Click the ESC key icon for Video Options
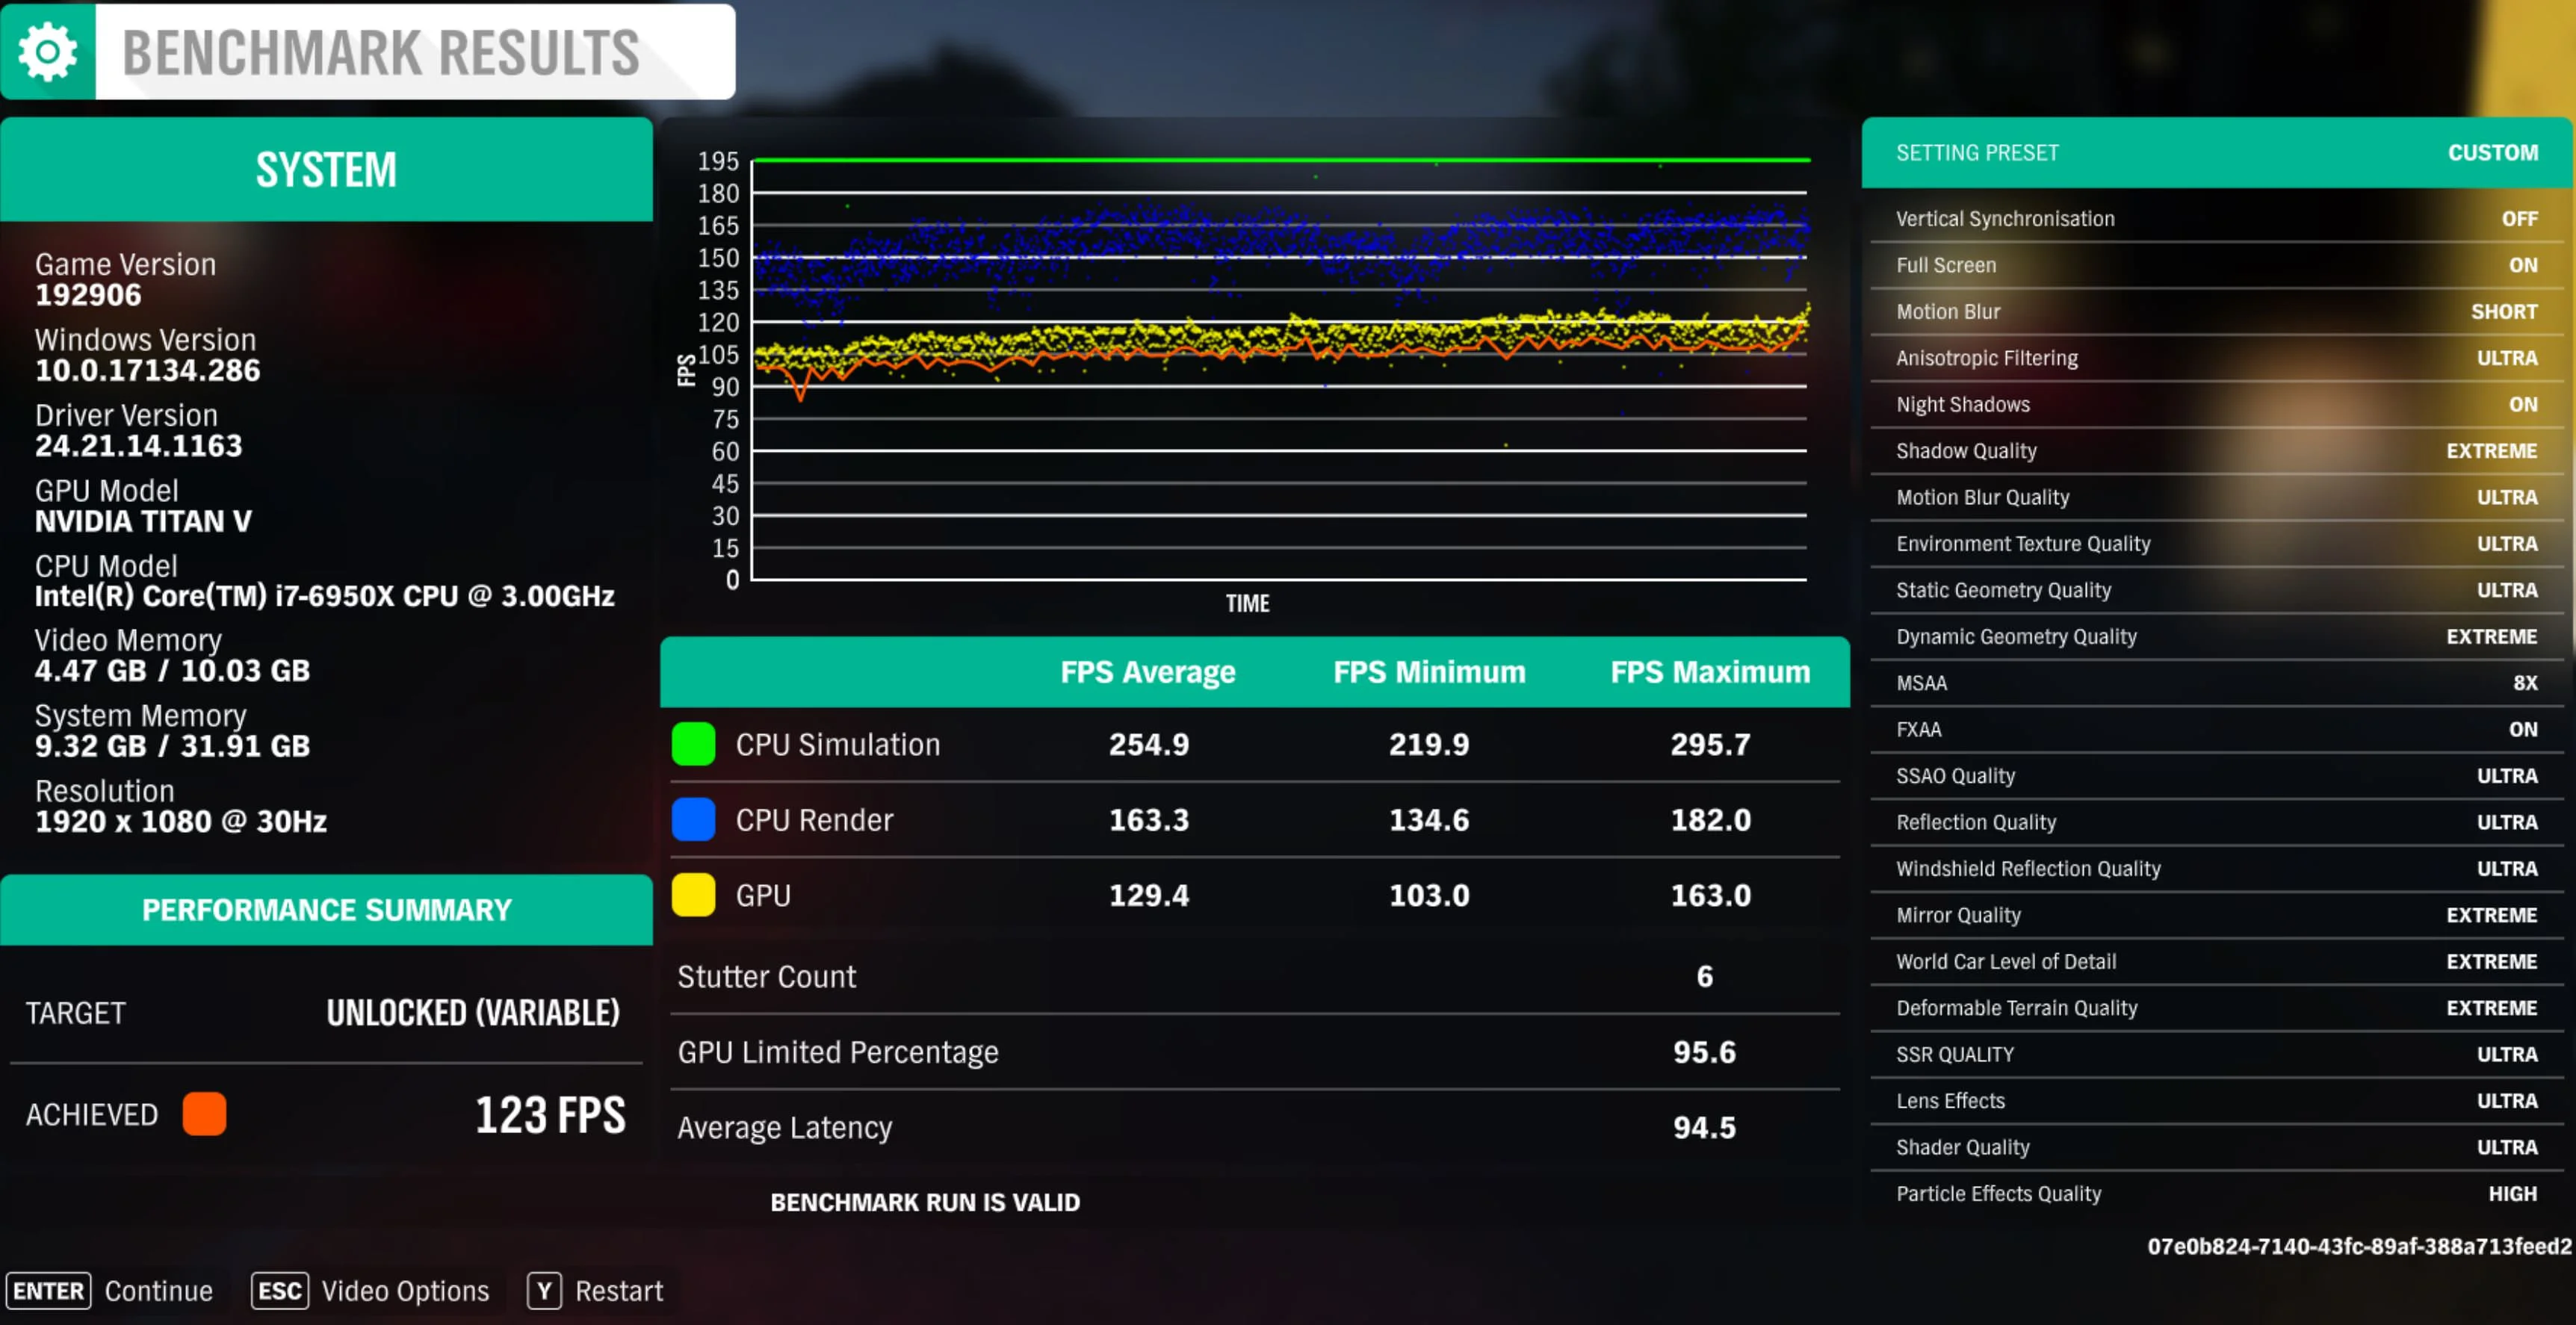This screenshot has height=1325, width=2576. [280, 1291]
